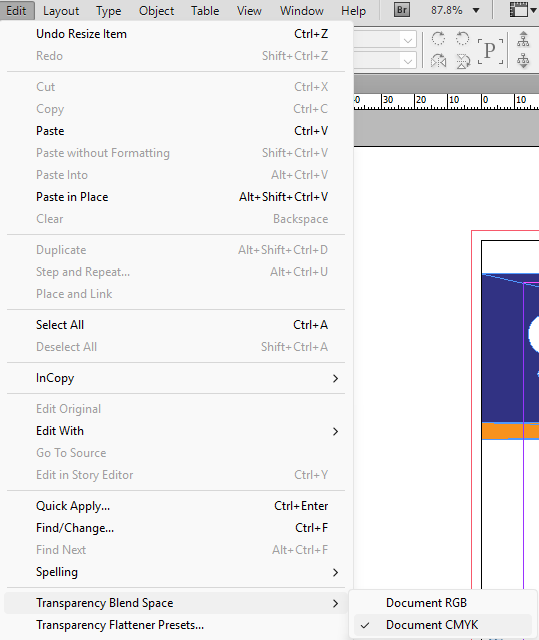Click Rotate 90° Counter-clockwise icon
This screenshot has height=640, width=539.
coord(463,39)
